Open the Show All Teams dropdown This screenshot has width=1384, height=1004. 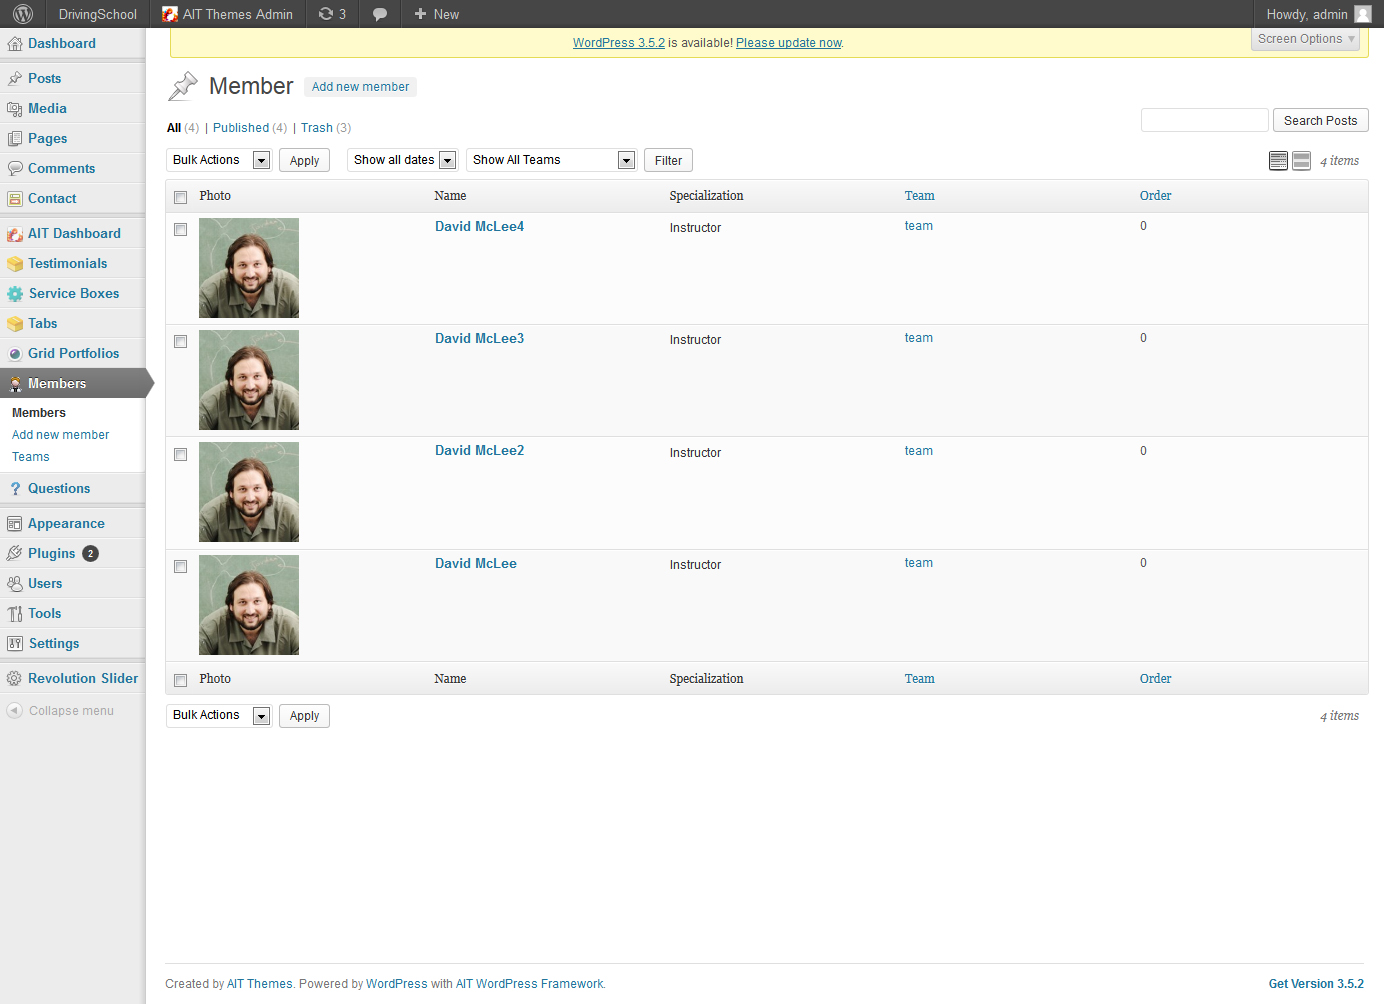pos(552,160)
